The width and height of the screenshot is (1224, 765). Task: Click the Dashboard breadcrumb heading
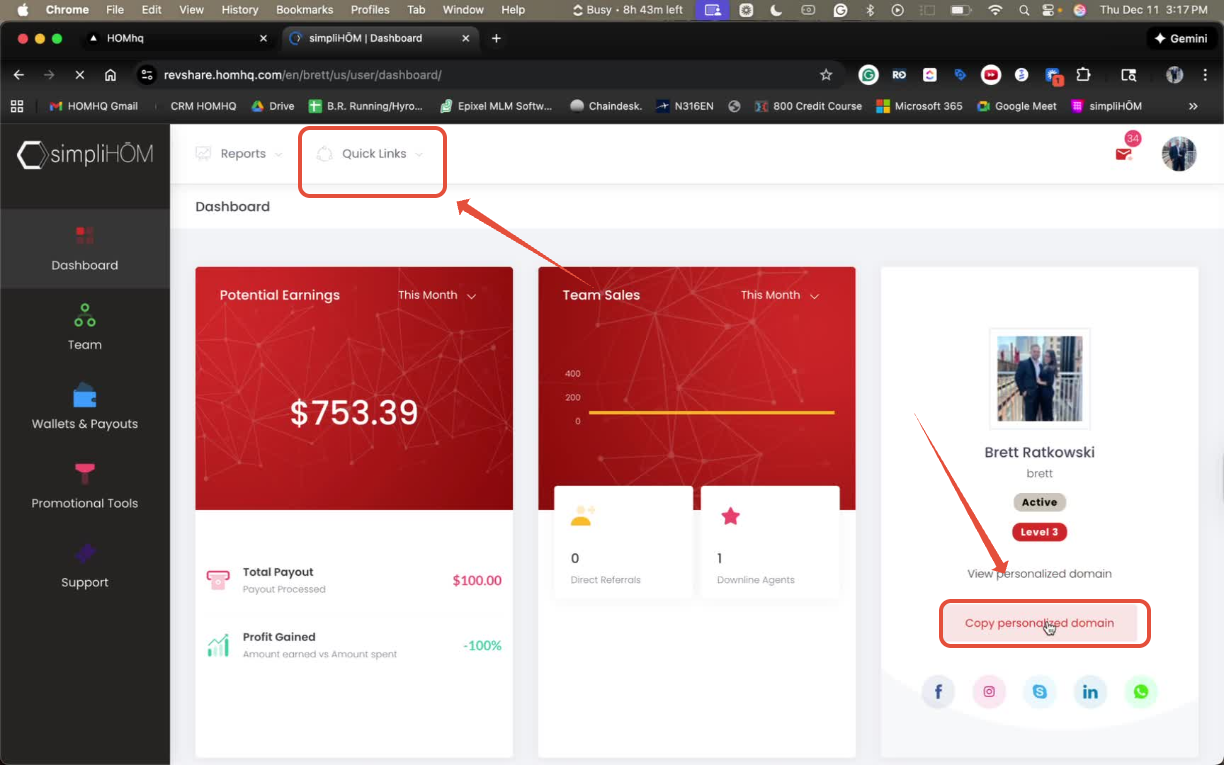232,207
